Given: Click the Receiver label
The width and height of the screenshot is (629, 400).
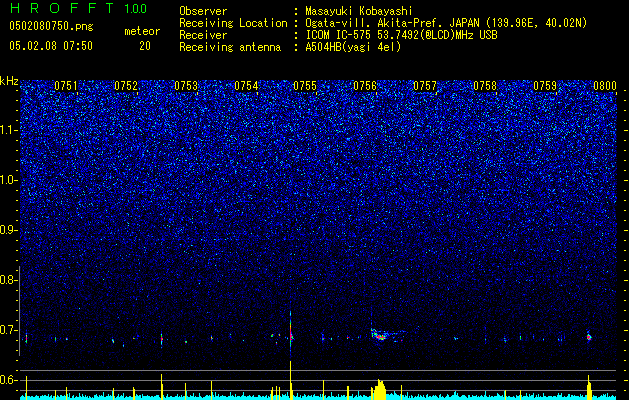Looking at the screenshot, I should tap(203, 35).
